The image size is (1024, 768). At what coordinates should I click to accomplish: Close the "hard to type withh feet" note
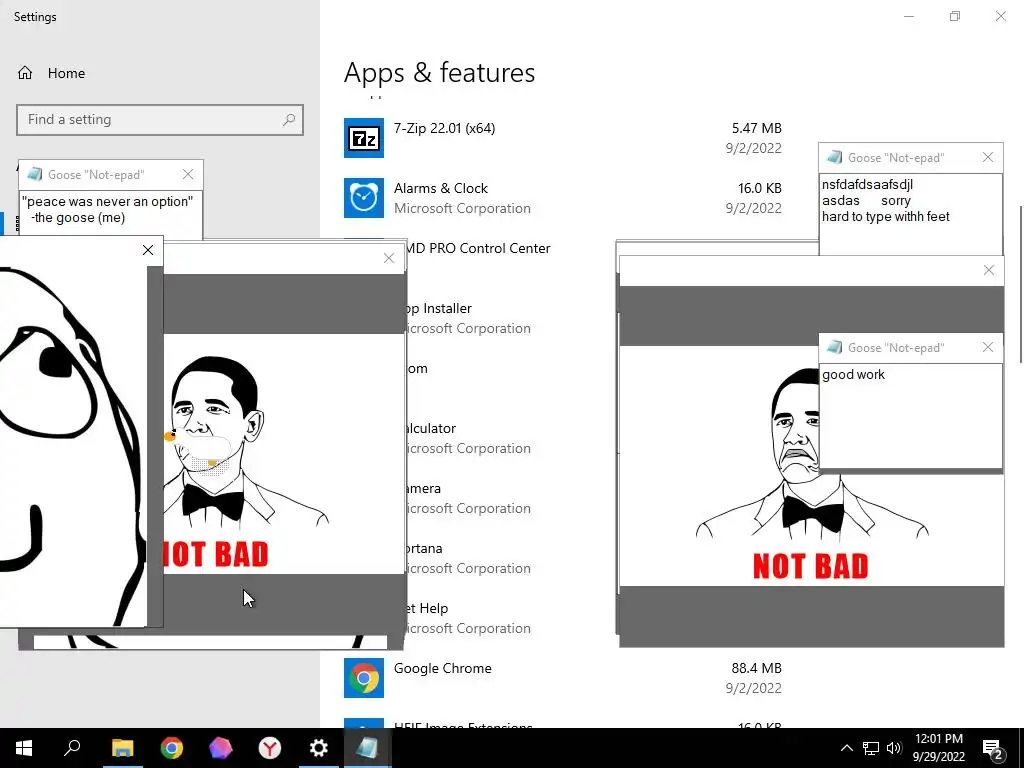(x=988, y=157)
